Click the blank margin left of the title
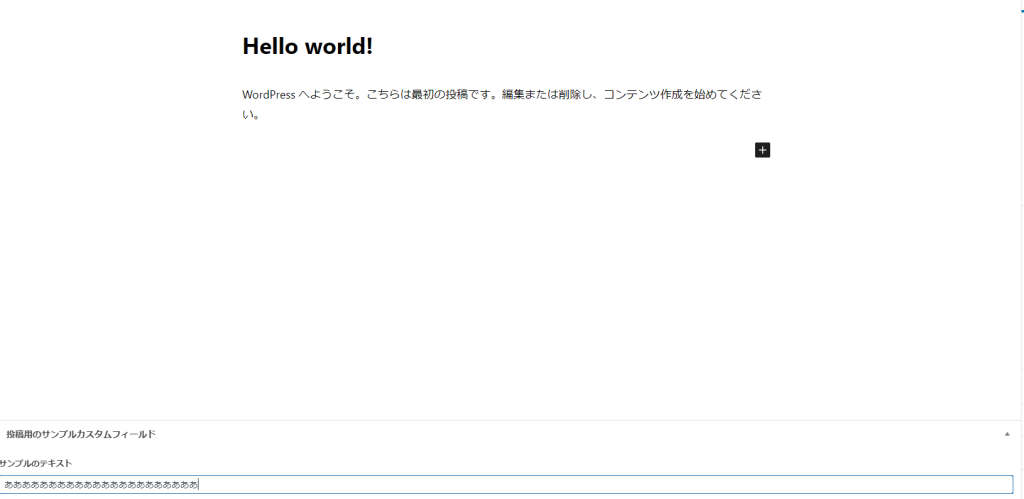Viewport: 1024px width, 499px height. 120,46
